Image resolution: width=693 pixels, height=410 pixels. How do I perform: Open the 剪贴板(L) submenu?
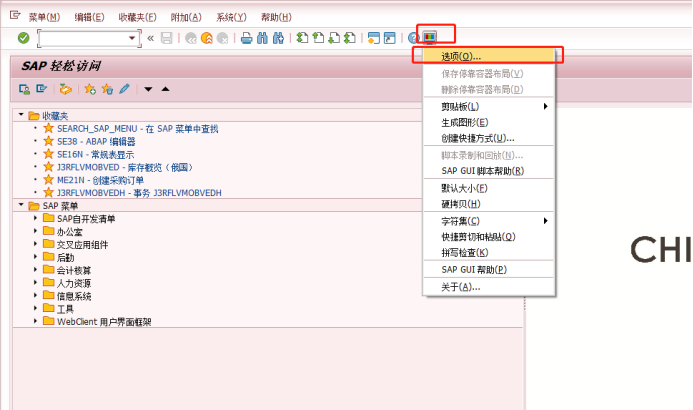click(488, 106)
